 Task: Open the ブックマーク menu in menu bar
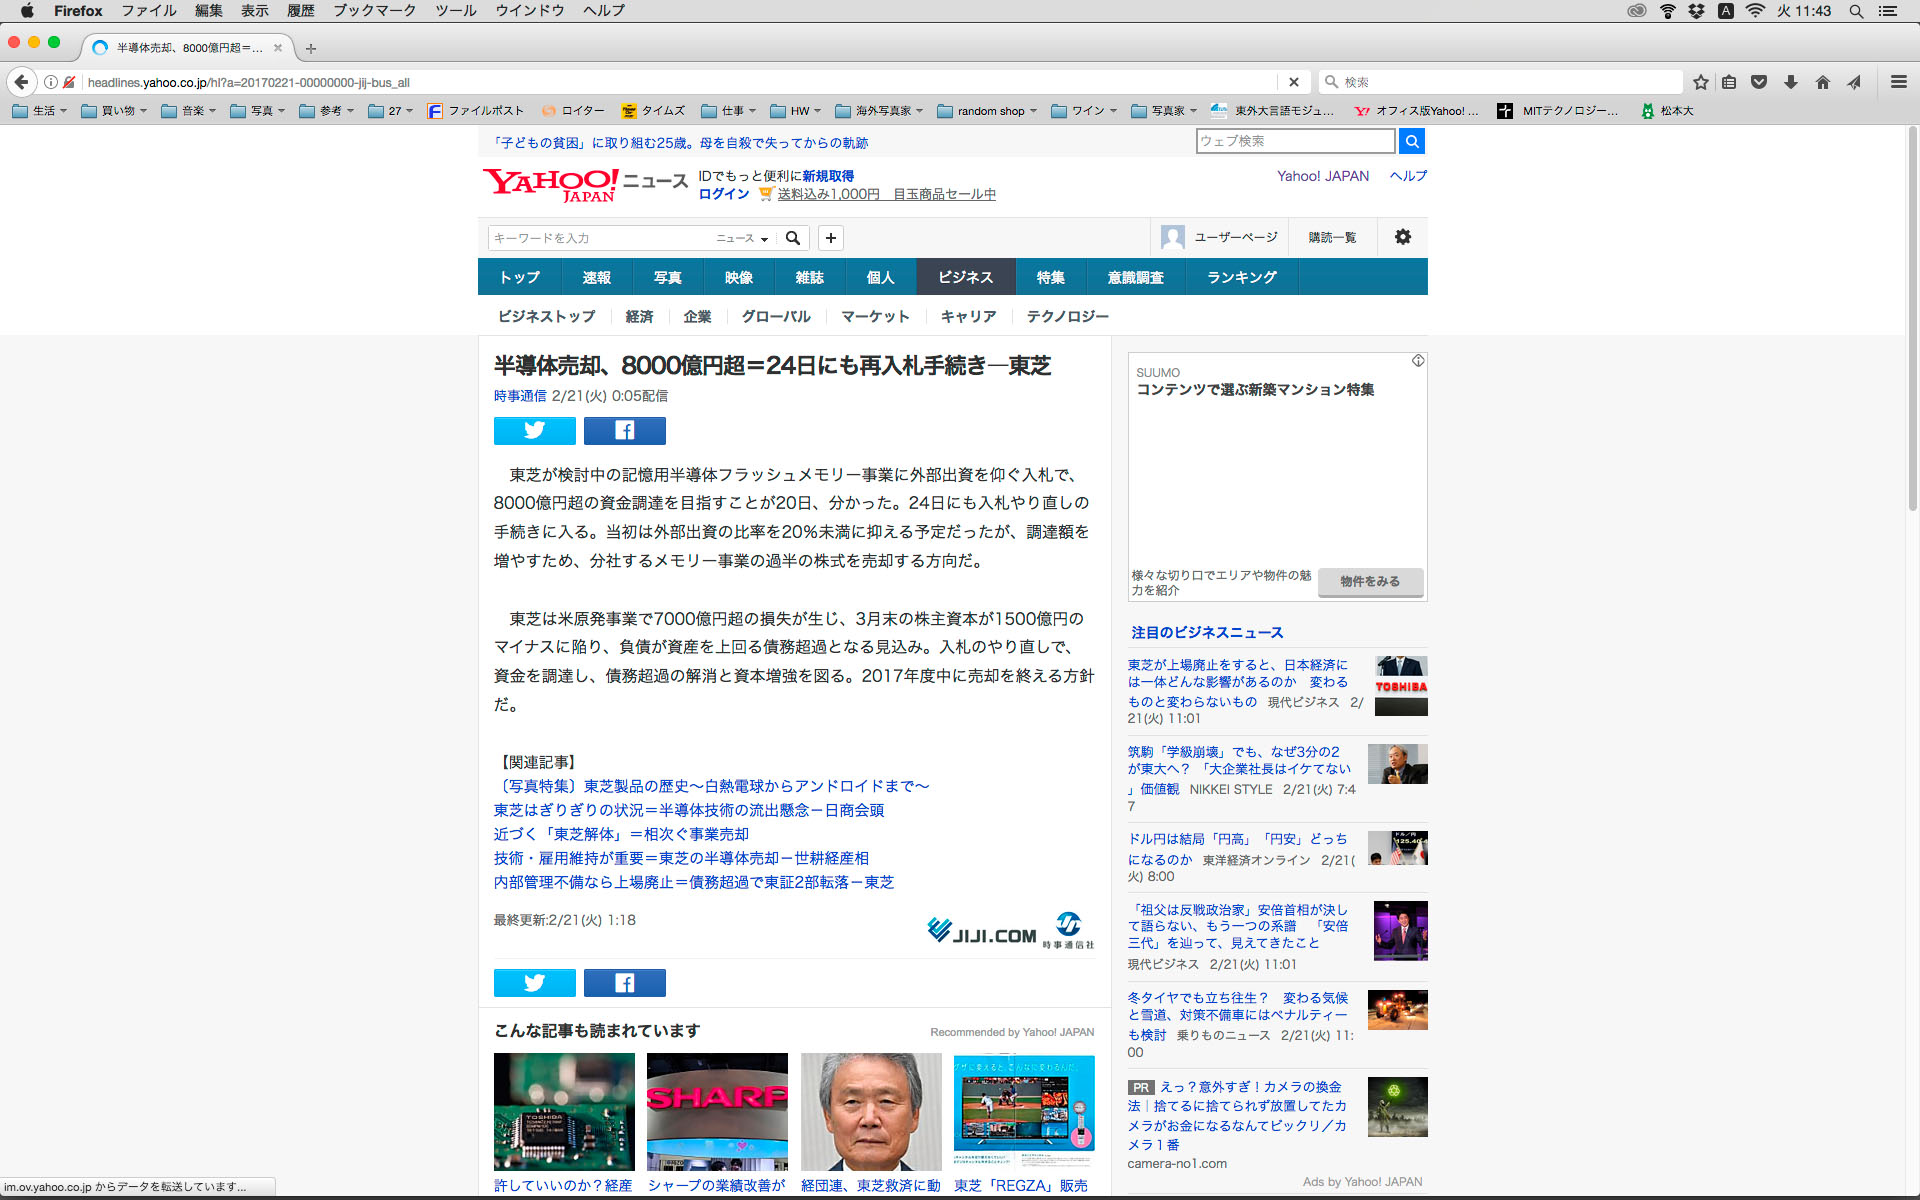[374, 11]
